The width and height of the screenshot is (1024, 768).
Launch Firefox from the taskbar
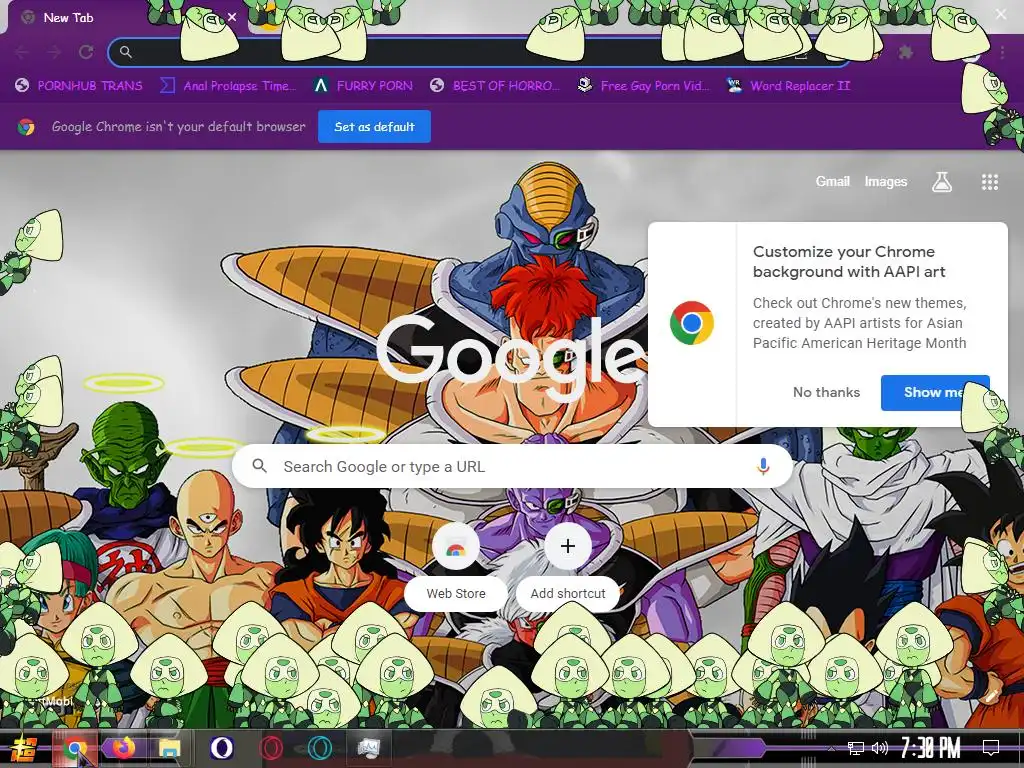(123, 747)
